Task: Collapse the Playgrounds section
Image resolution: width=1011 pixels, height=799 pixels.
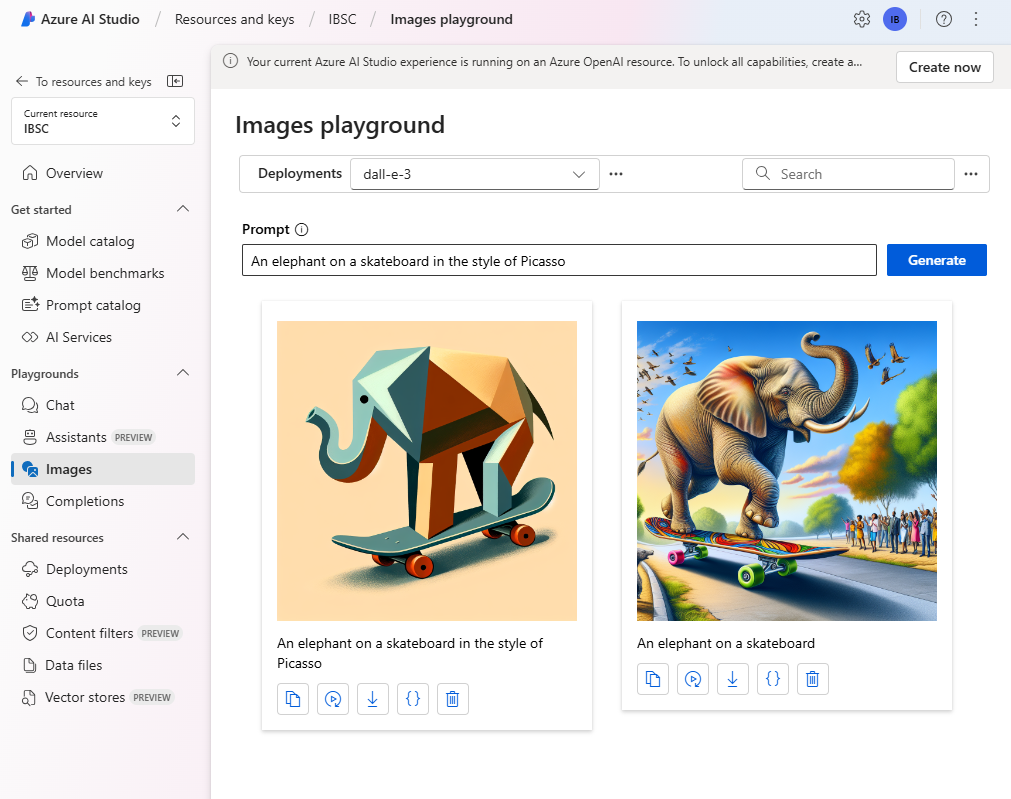Action: coord(183,373)
